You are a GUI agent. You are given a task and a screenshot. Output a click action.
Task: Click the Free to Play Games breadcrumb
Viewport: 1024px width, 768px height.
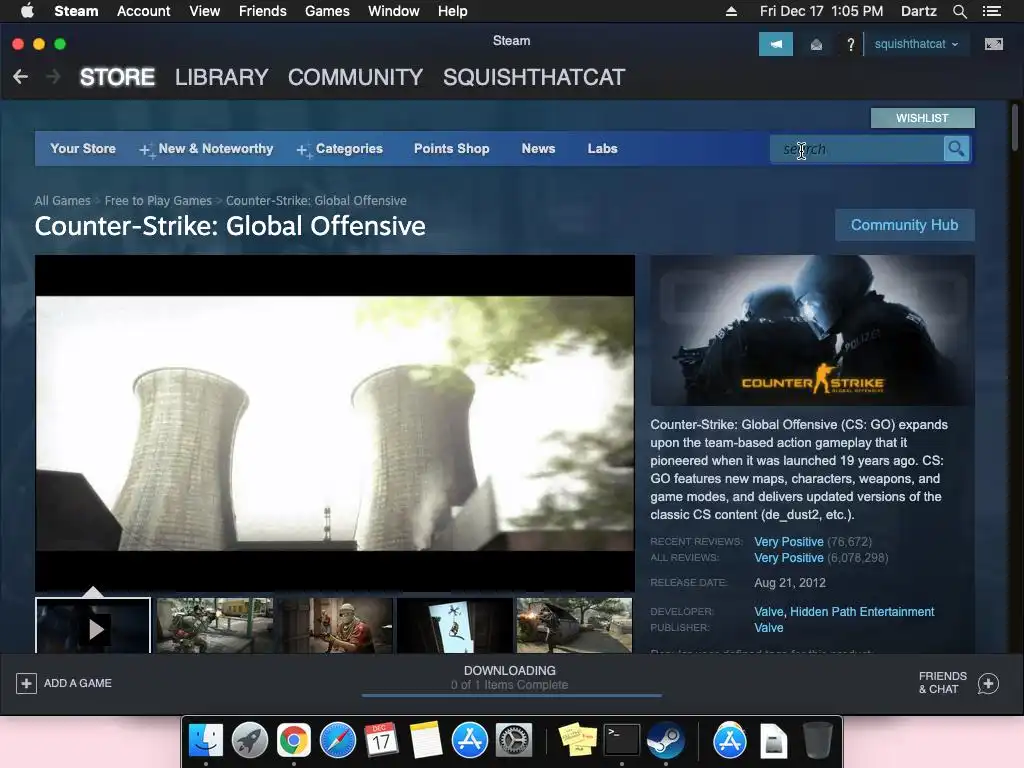click(x=158, y=200)
